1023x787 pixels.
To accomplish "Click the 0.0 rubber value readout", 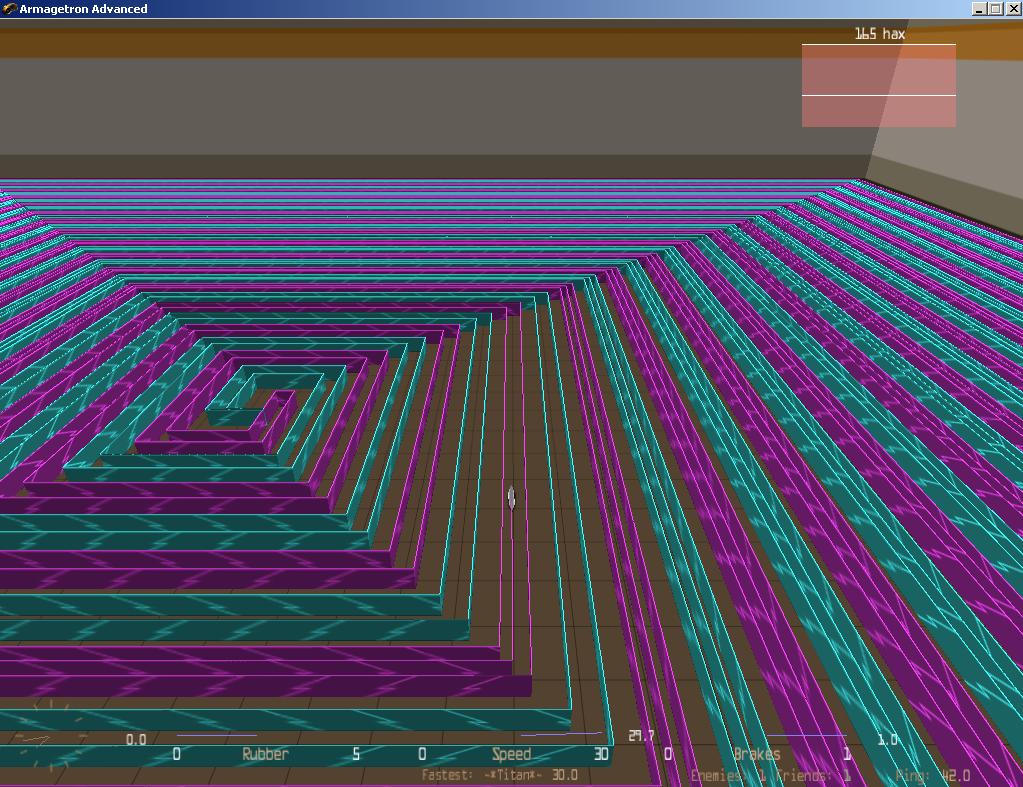I will 136,740.
